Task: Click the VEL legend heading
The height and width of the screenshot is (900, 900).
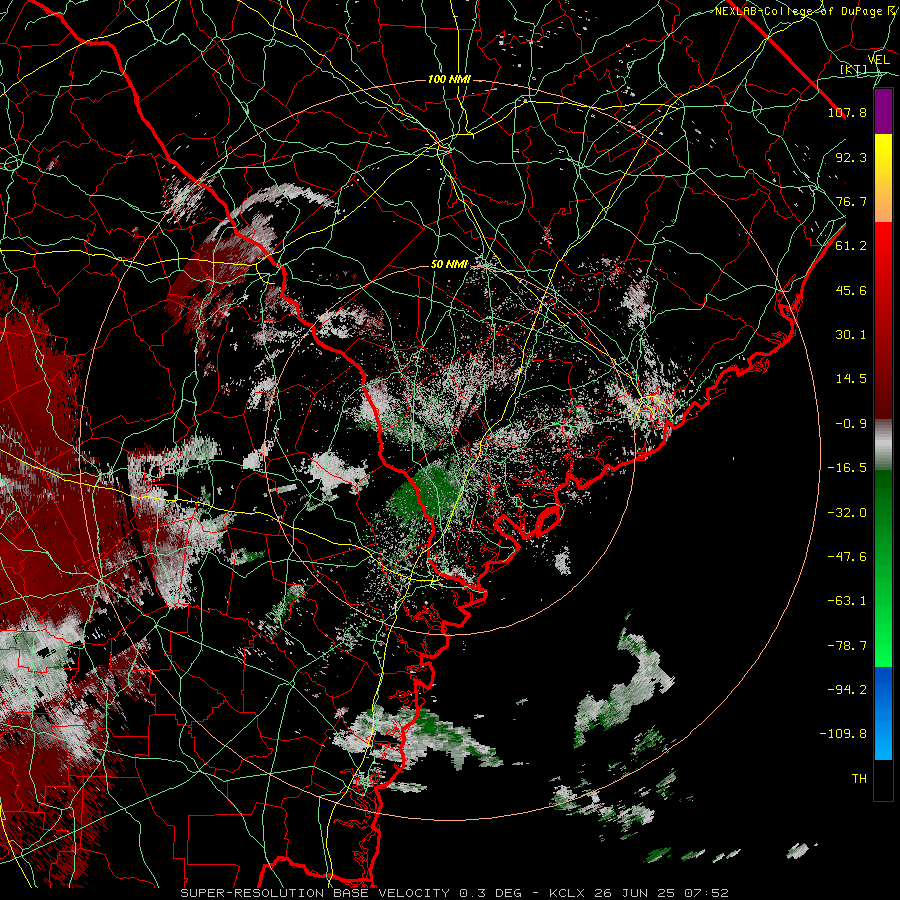Action: (x=878, y=60)
